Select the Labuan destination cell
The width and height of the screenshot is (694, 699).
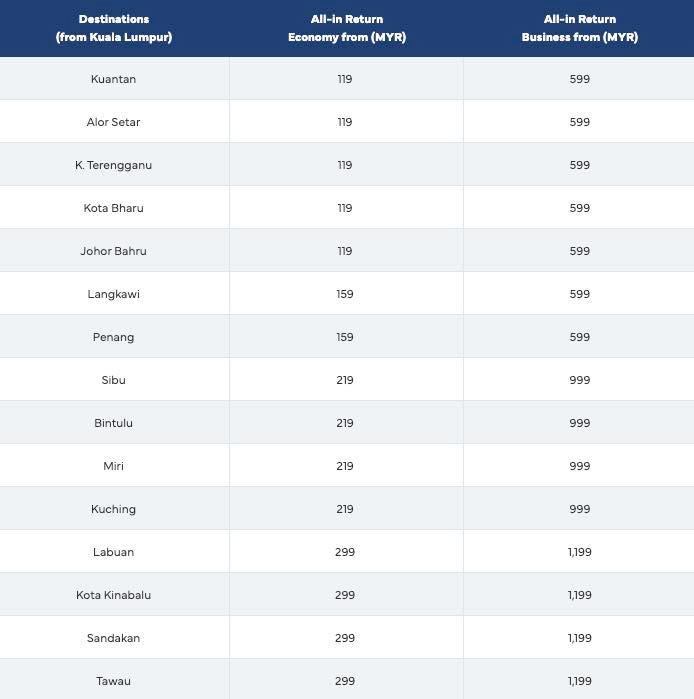pyautogui.click(x=113, y=552)
